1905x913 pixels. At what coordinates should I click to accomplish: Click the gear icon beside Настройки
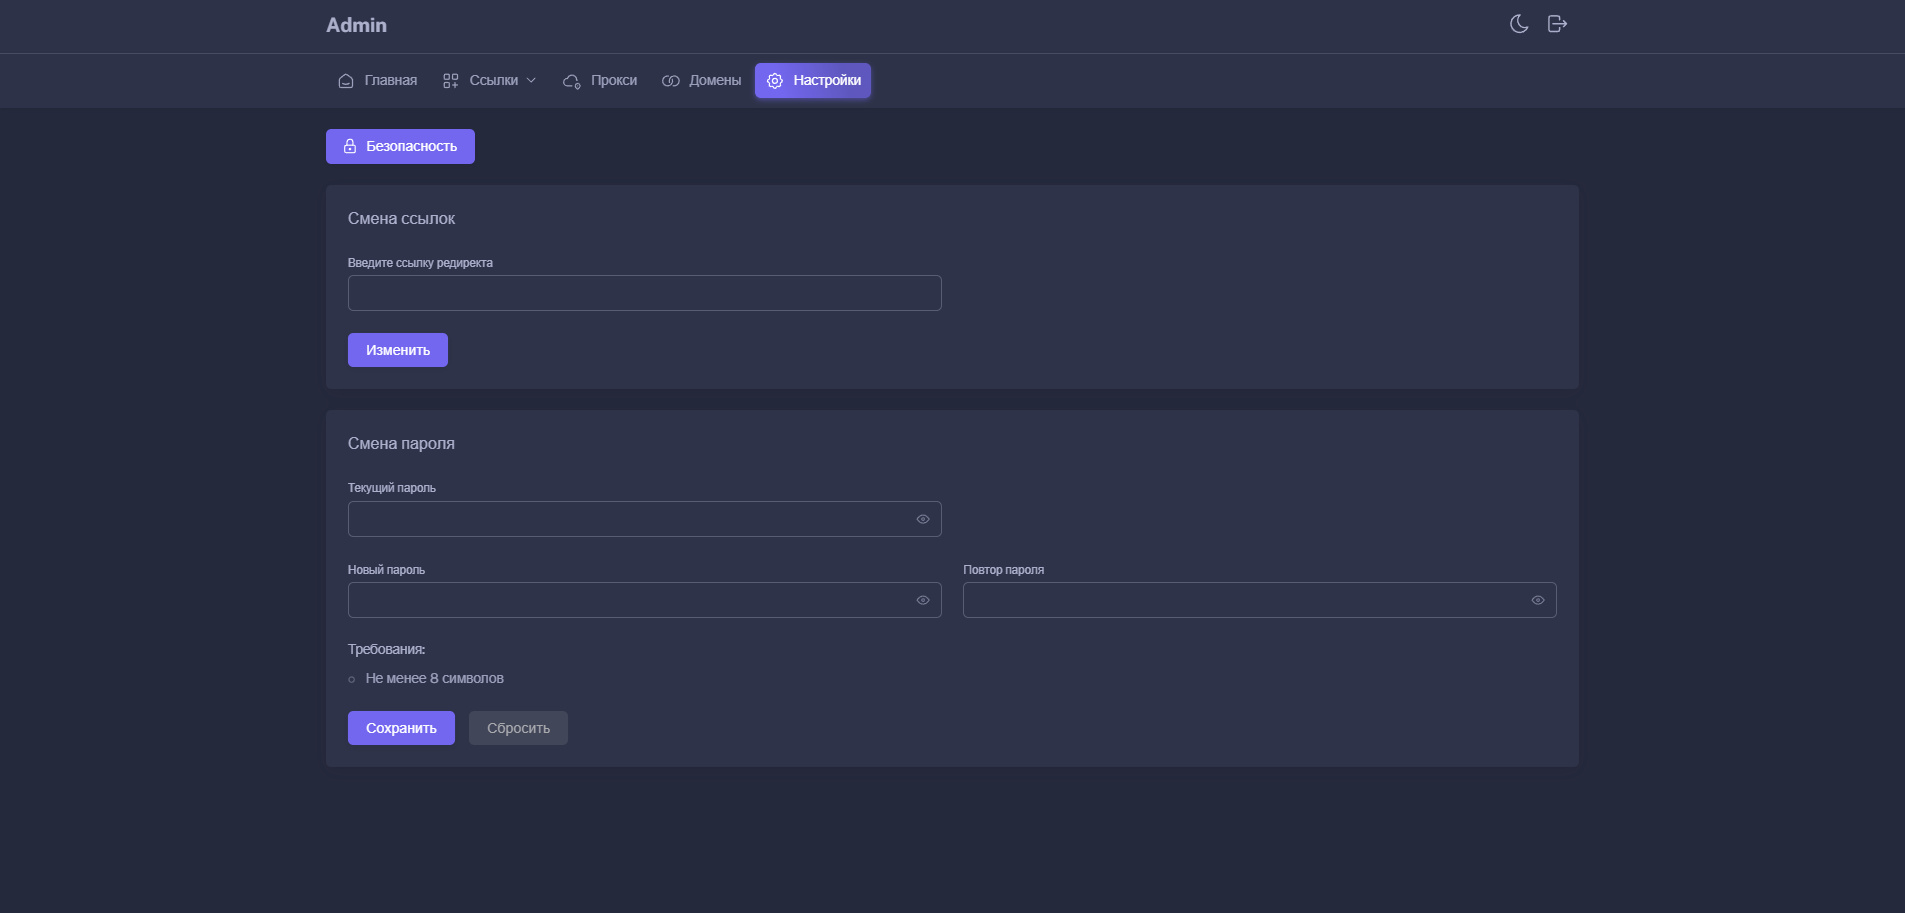775,81
